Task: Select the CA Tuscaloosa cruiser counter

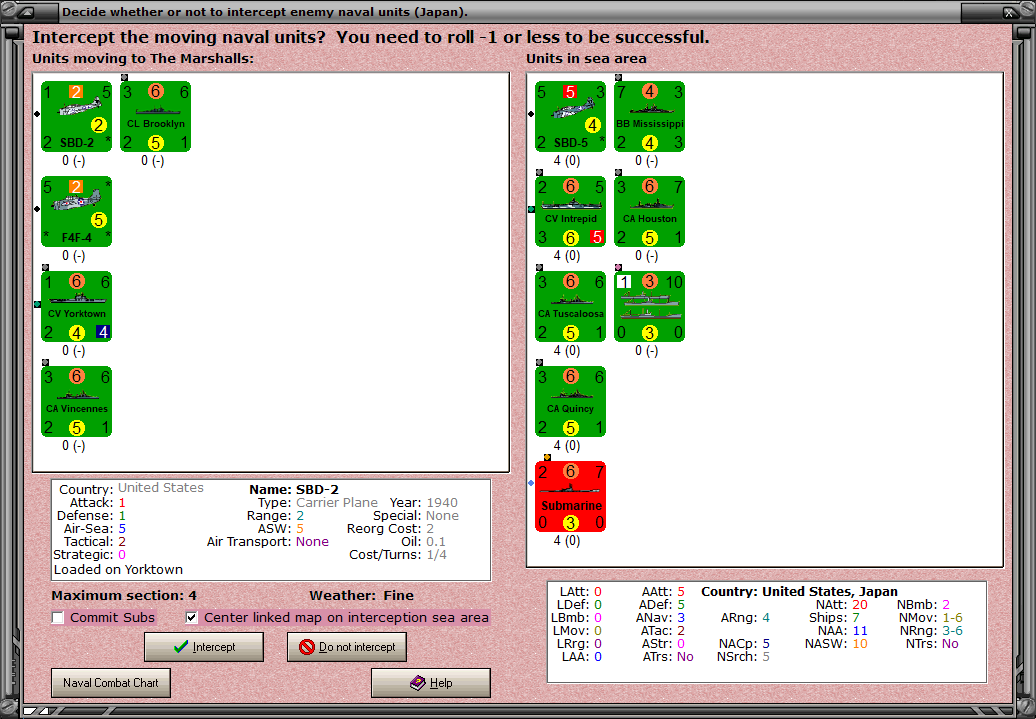Action: (x=570, y=307)
